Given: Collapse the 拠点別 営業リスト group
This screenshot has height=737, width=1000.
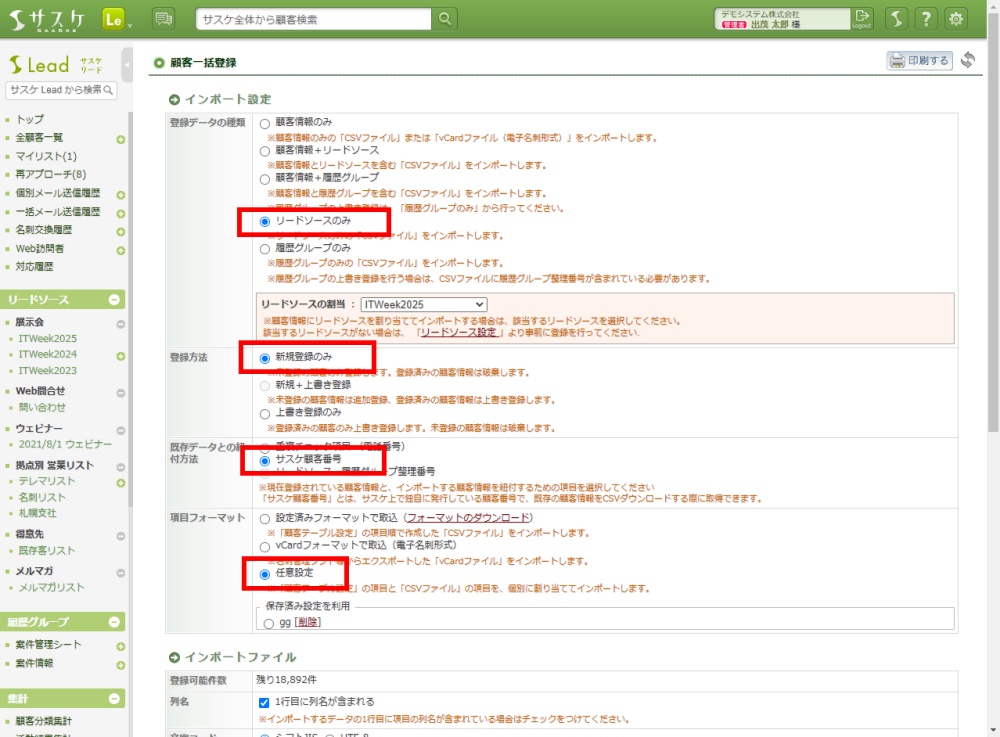Looking at the screenshot, I should pyautogui.click(x=121, y=467).
